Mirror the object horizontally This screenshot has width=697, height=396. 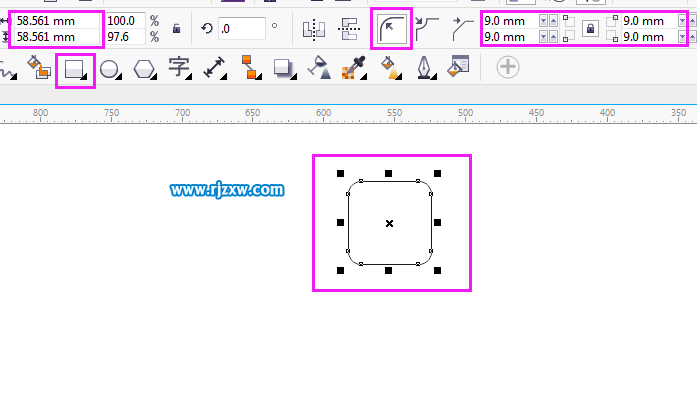click(314, 29)
